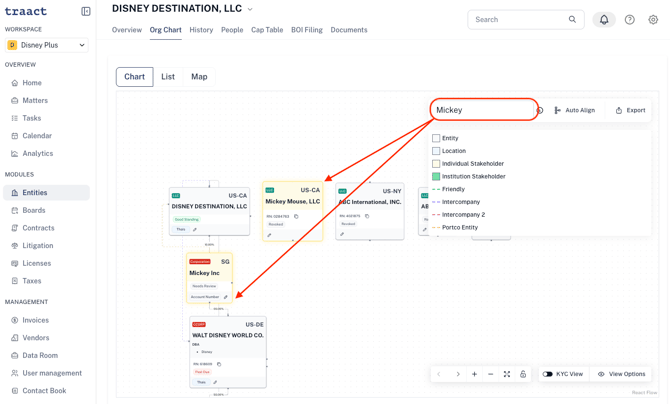
Task: Edit the WALT DISNEY WORLD CO. card with the pencil
Action: (215, 382)
